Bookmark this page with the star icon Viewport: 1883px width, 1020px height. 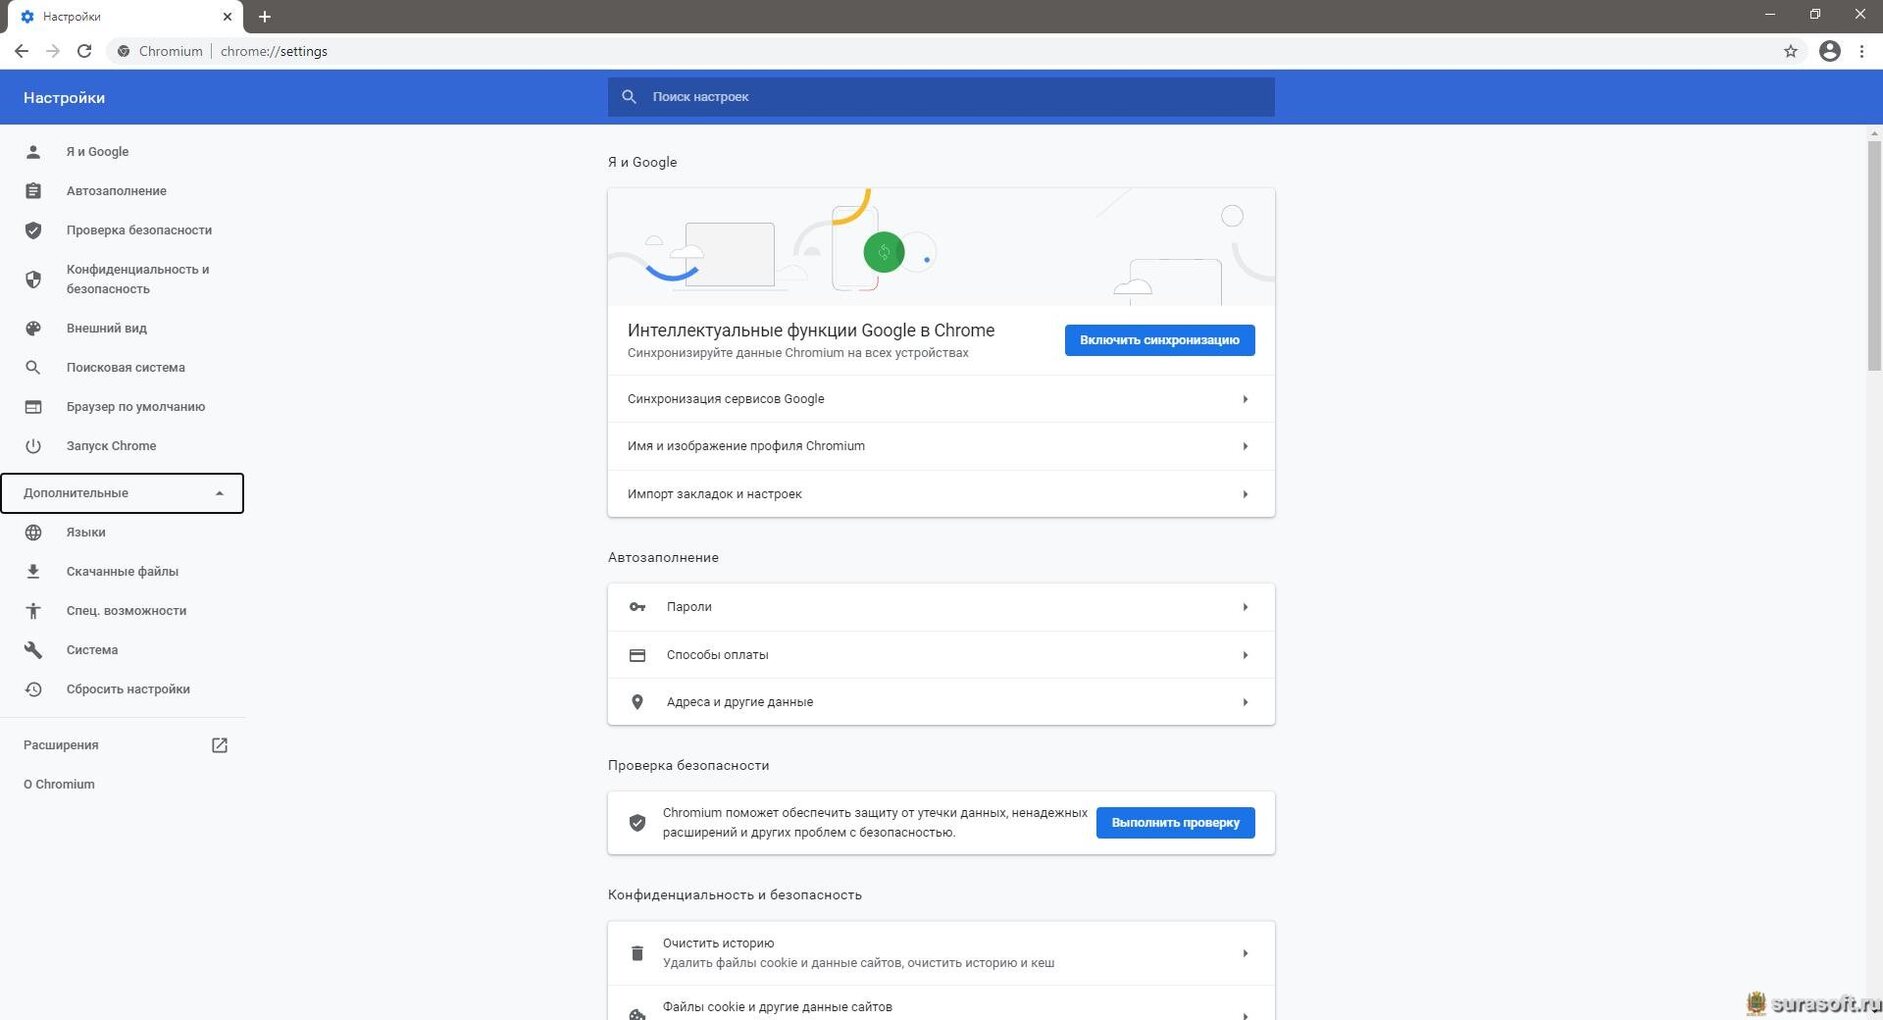[1790, 51]
